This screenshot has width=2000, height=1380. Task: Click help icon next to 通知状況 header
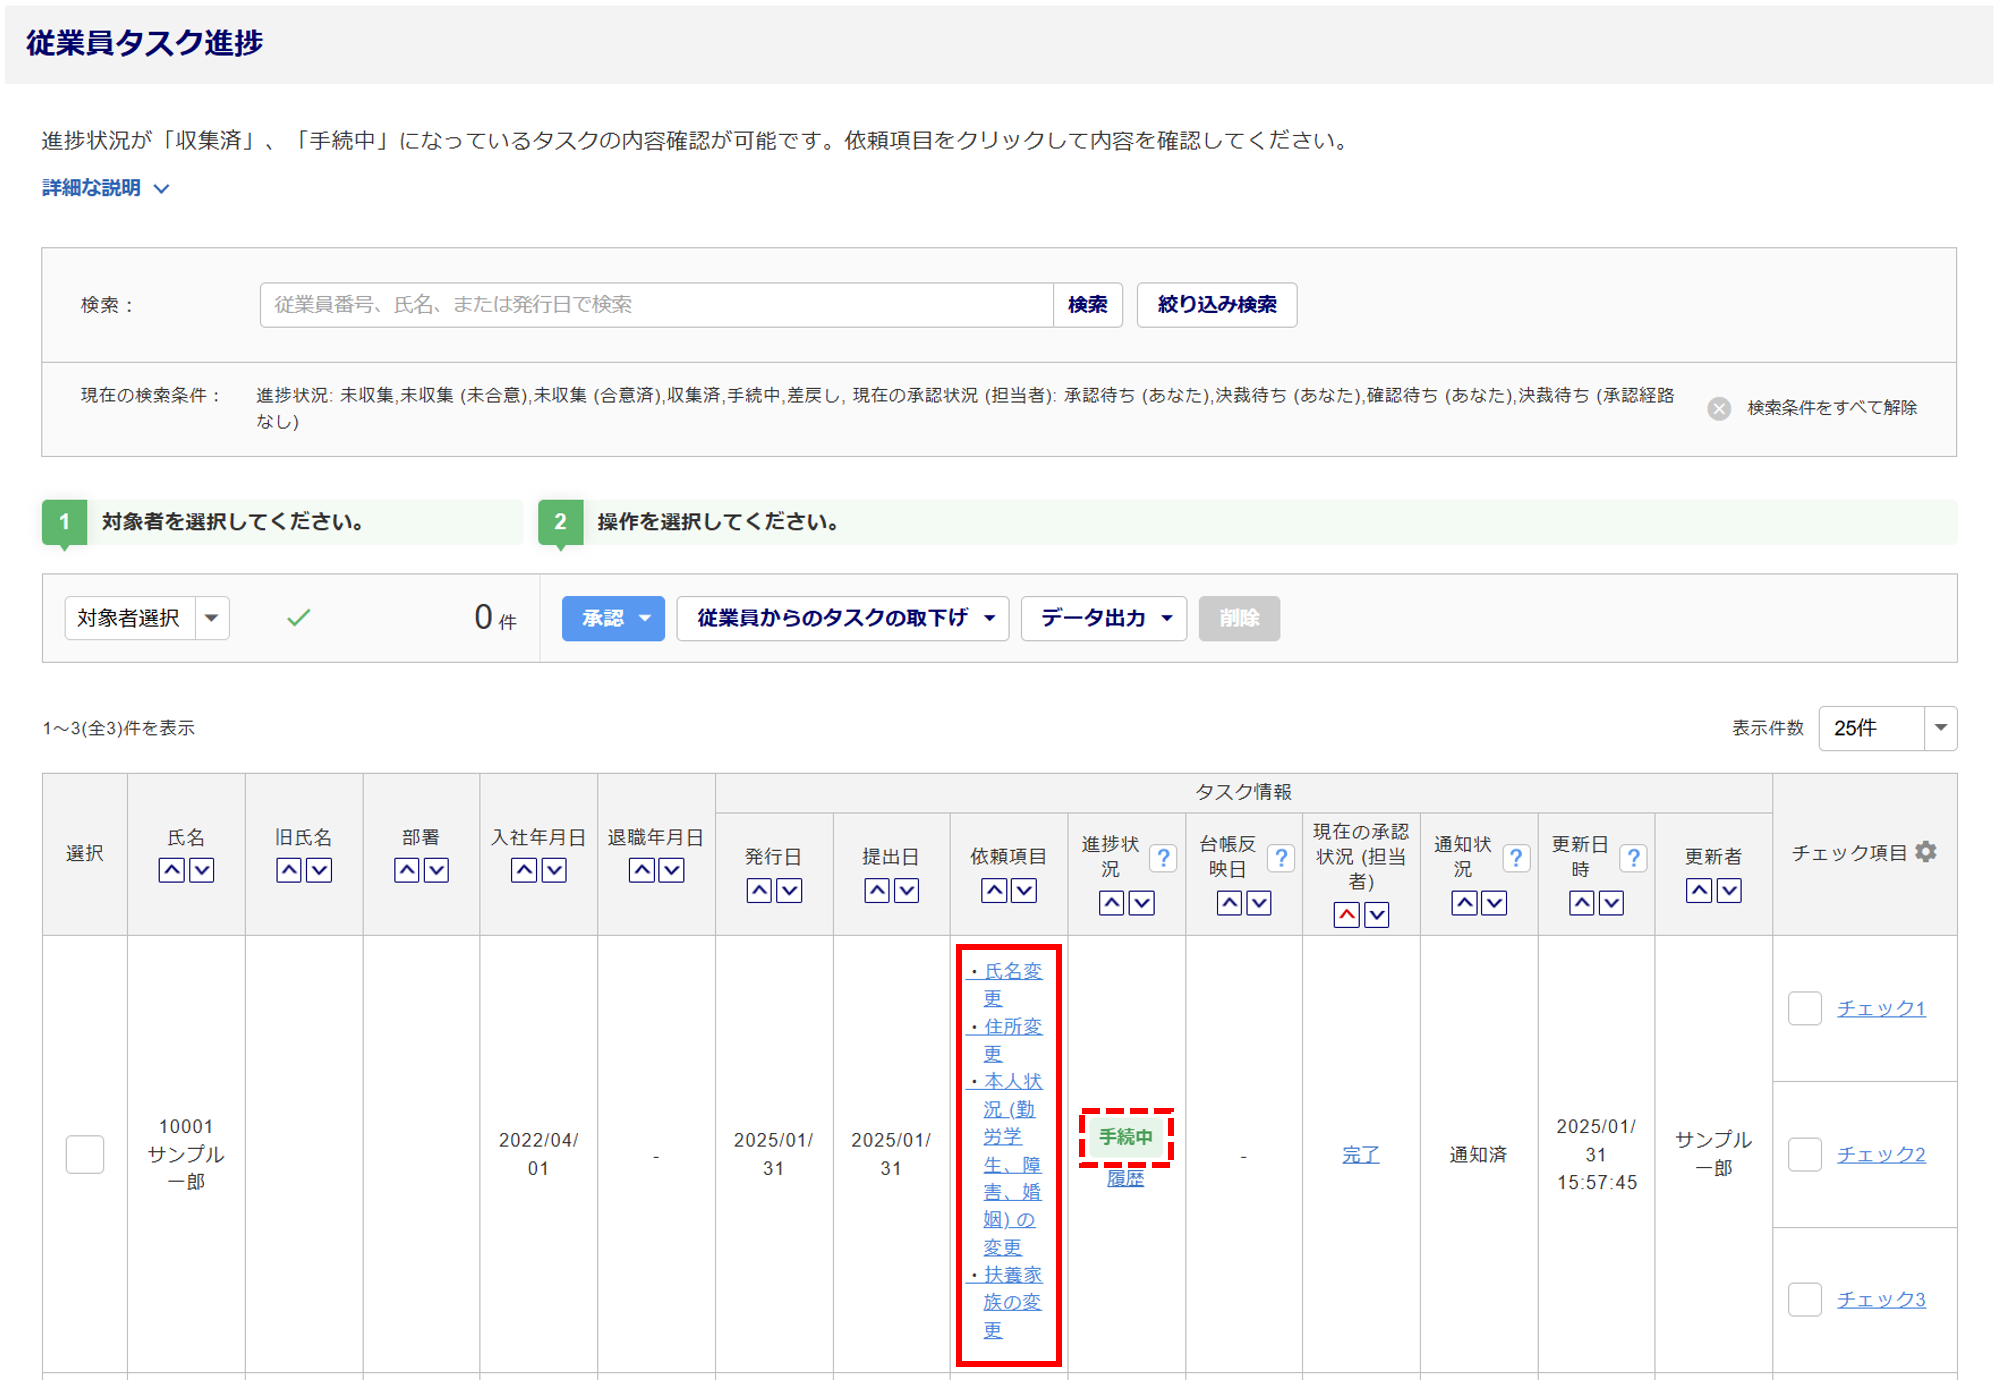point(1515,858)
